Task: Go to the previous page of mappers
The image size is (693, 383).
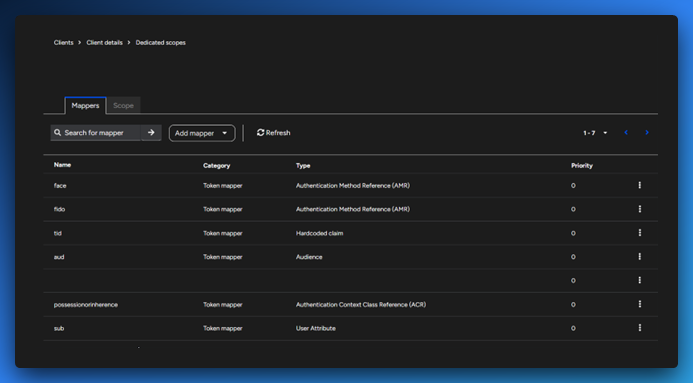Action: click(x=626, y=133)
